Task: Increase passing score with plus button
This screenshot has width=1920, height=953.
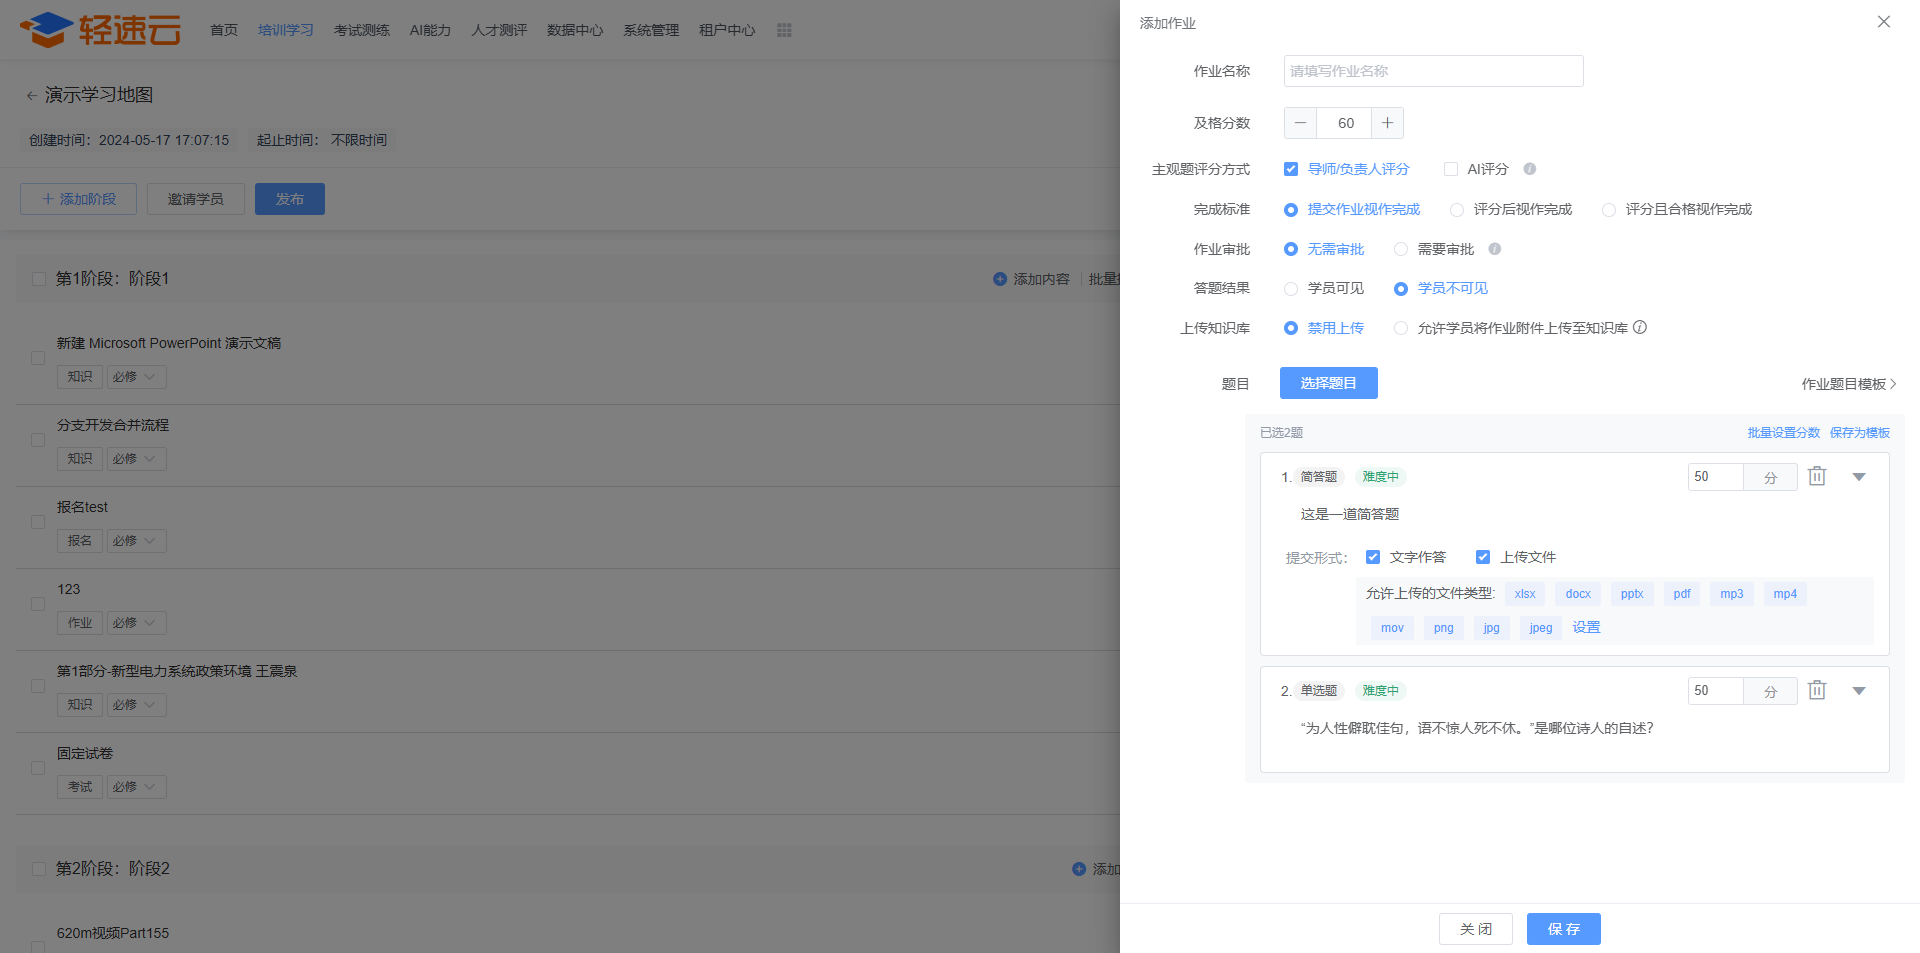Action: click(x=1387, y=123)
